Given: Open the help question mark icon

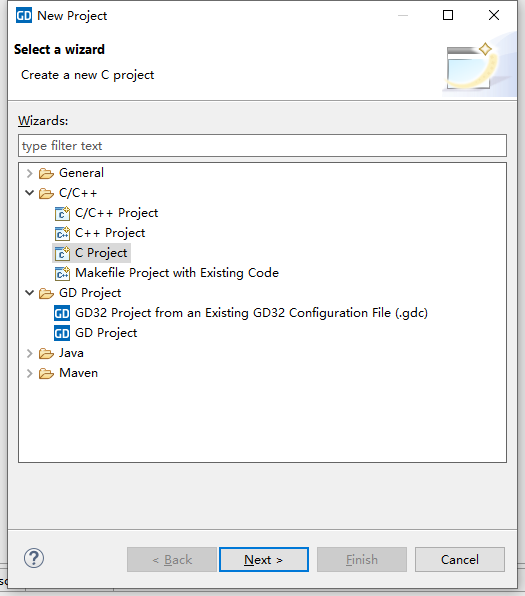Looking at the screenshot, I should click(x=34, y=558).
